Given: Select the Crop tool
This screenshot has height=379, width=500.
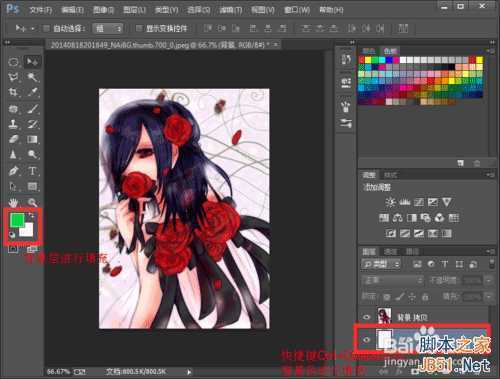Looking at the screenshot, I should [13, 92].
